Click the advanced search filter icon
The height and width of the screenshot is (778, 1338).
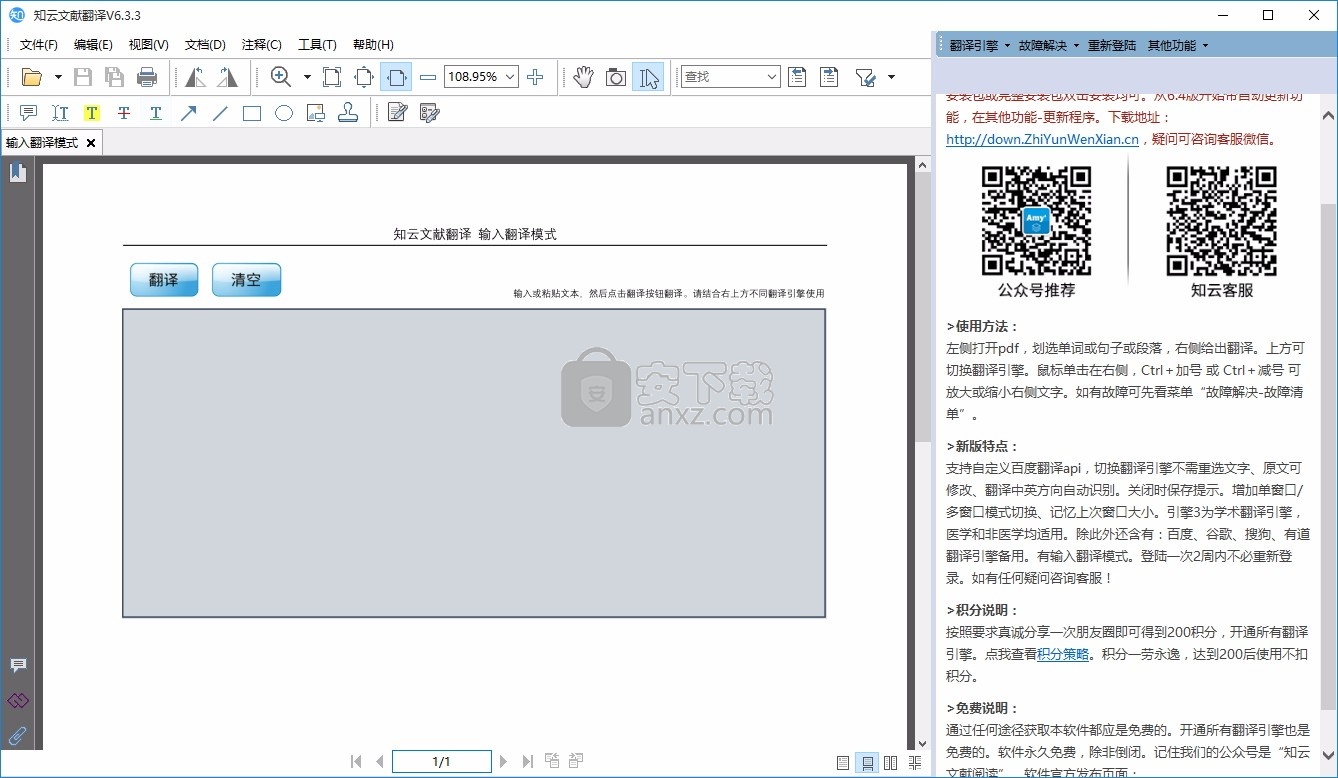(x=865, y=77)
